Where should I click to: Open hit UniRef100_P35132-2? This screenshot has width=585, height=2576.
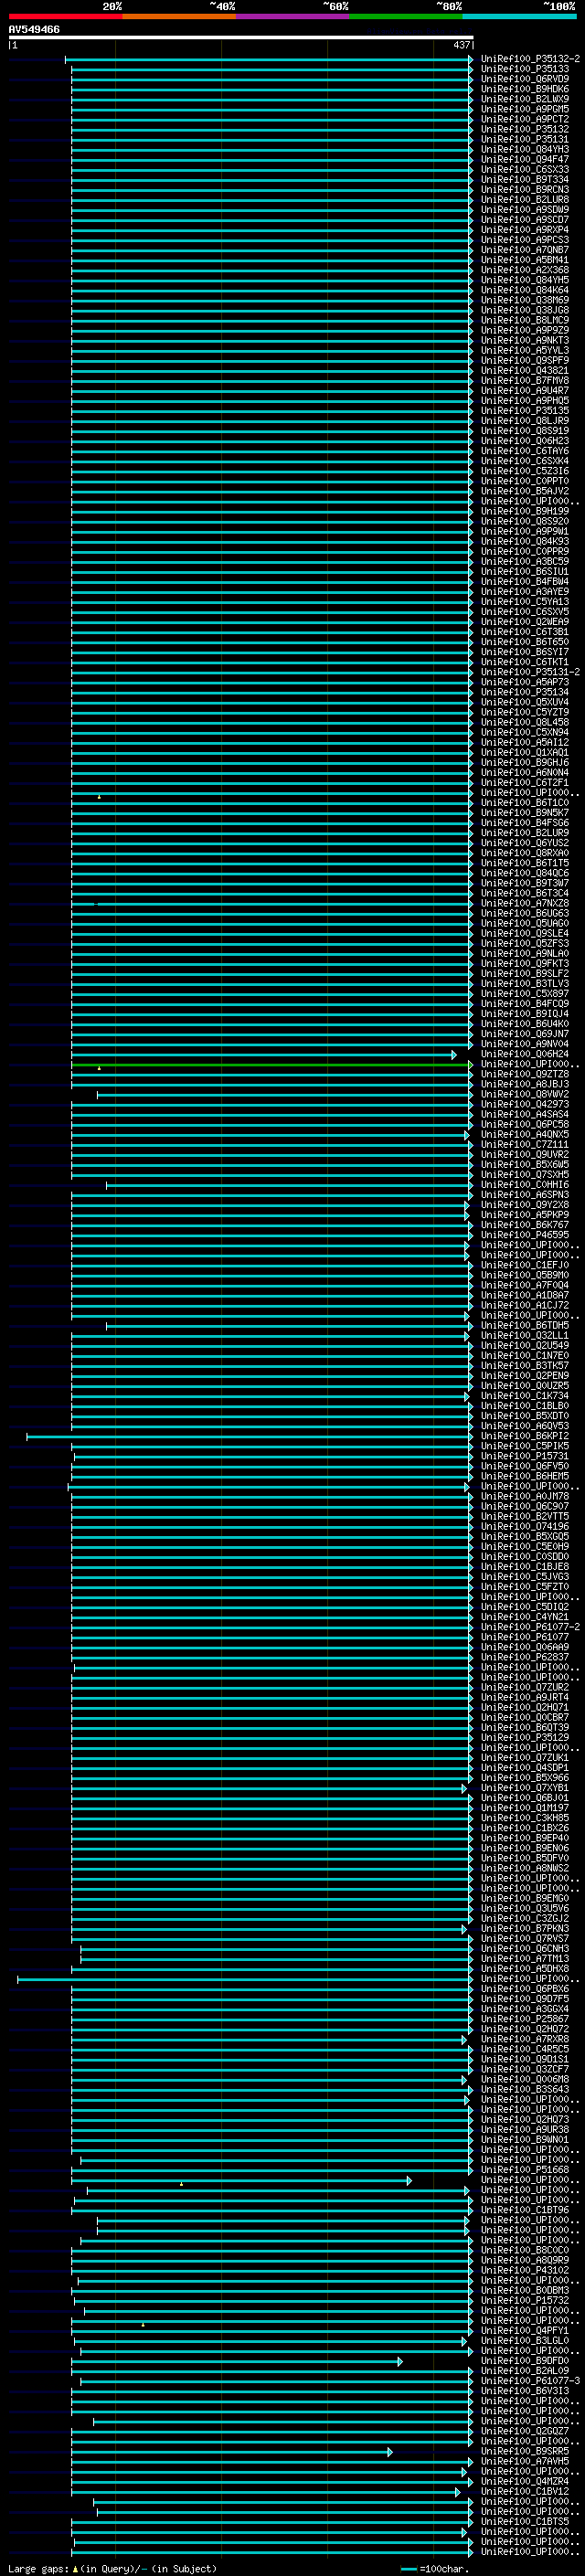click(530, 59)
